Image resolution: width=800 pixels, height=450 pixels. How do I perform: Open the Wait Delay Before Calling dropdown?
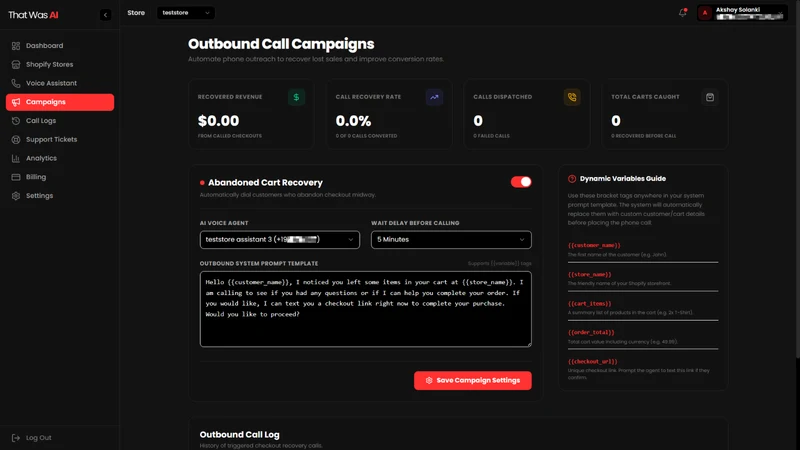tap(451, 240)
